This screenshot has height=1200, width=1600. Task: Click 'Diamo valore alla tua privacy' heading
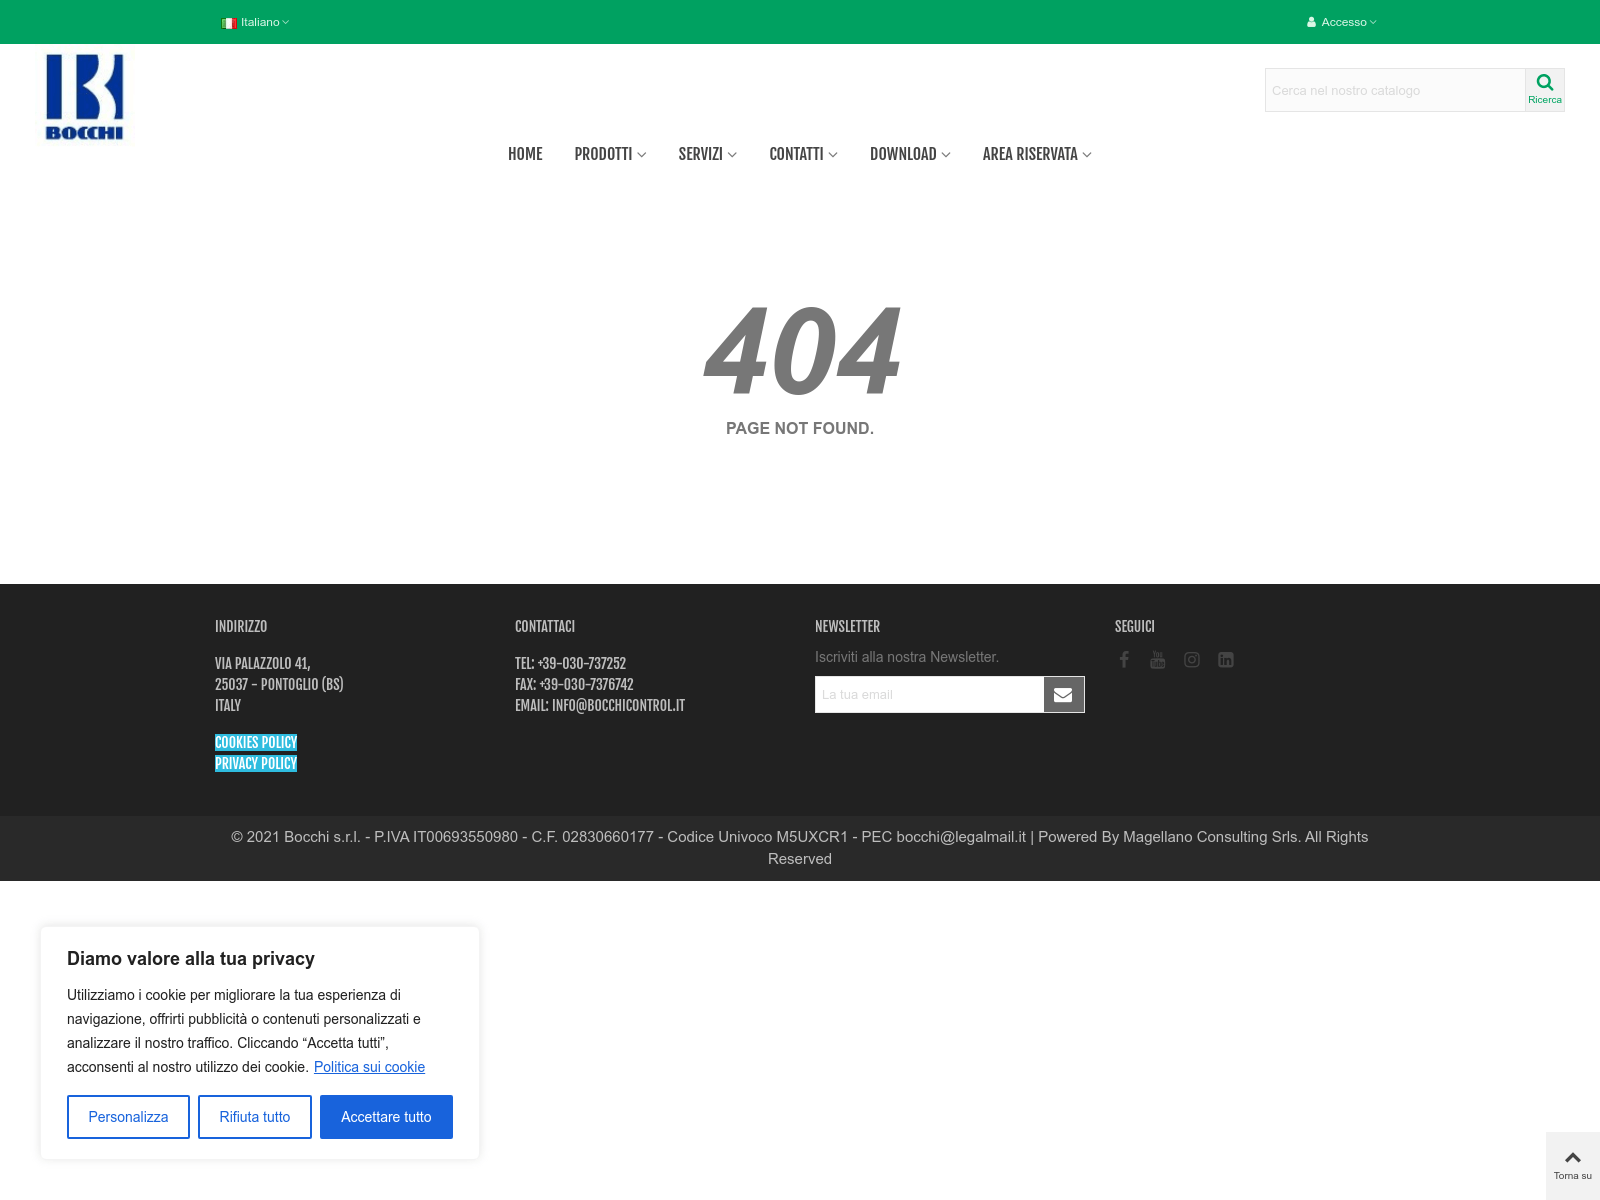191,958
